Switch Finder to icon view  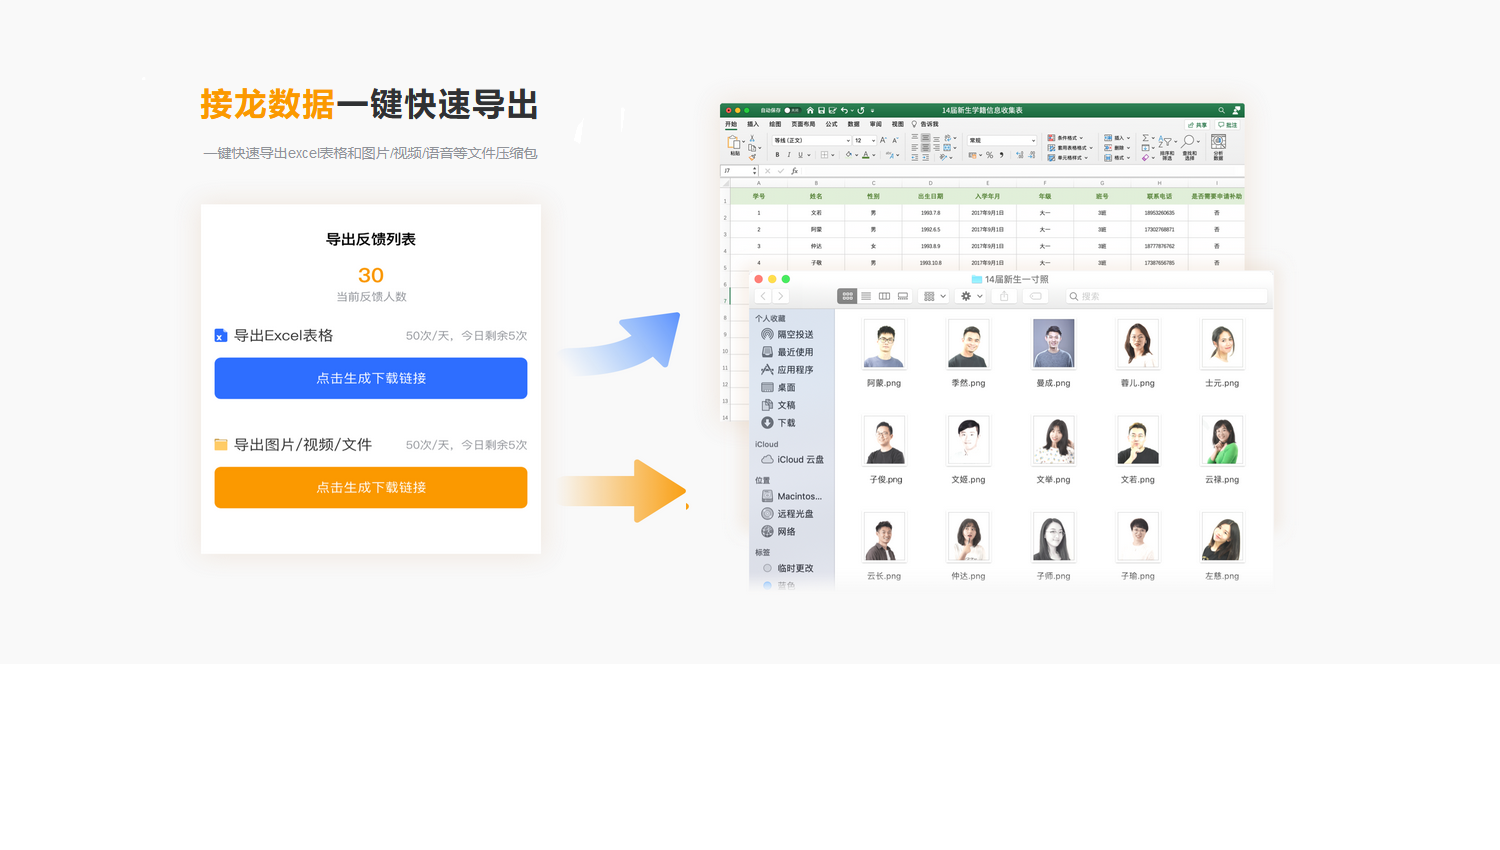point(847,296)
